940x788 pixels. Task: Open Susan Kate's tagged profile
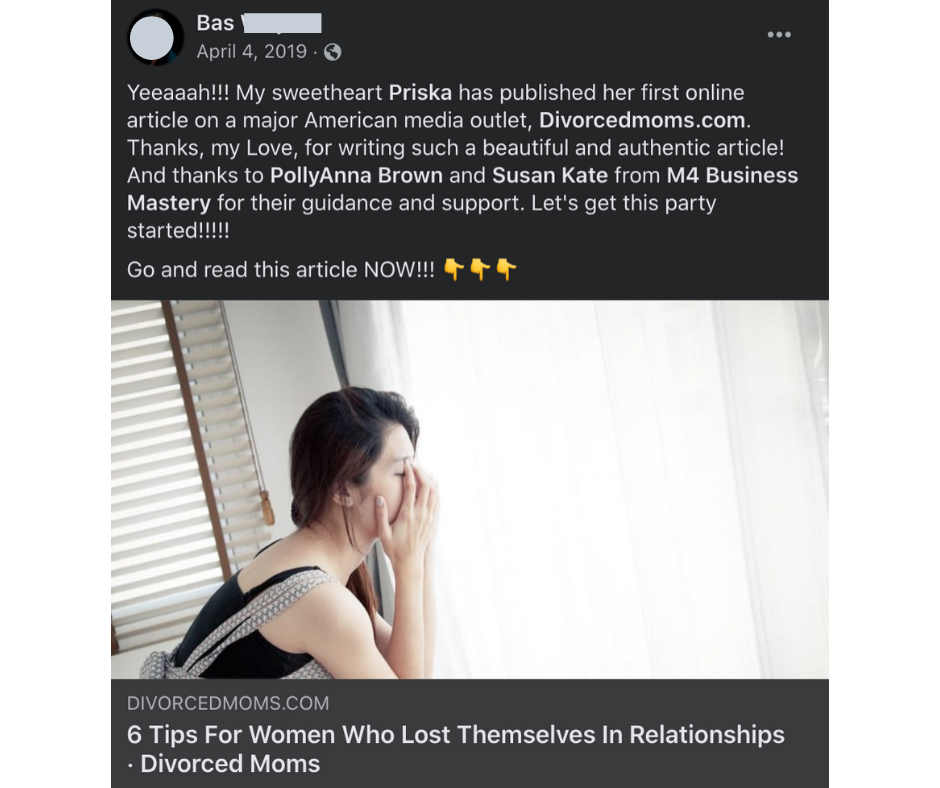550,175
